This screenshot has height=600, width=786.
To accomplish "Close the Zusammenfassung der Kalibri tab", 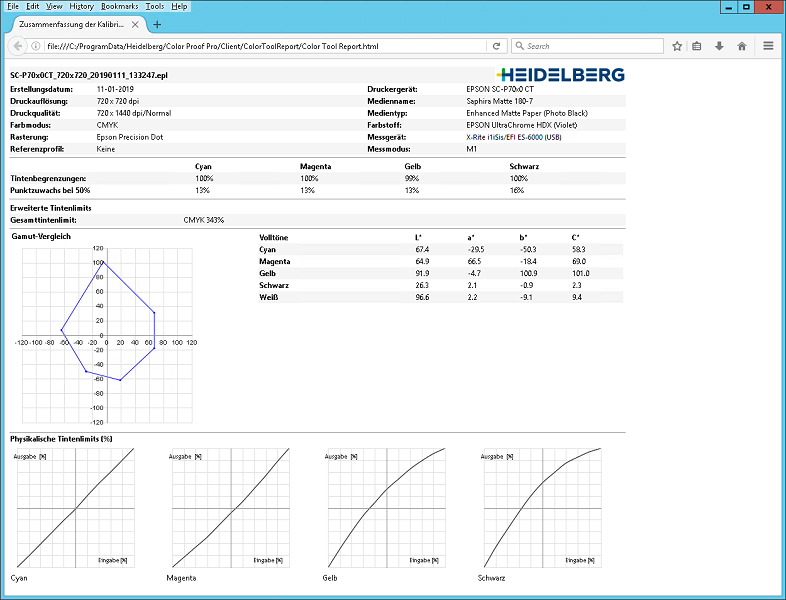I will [135, 24].
